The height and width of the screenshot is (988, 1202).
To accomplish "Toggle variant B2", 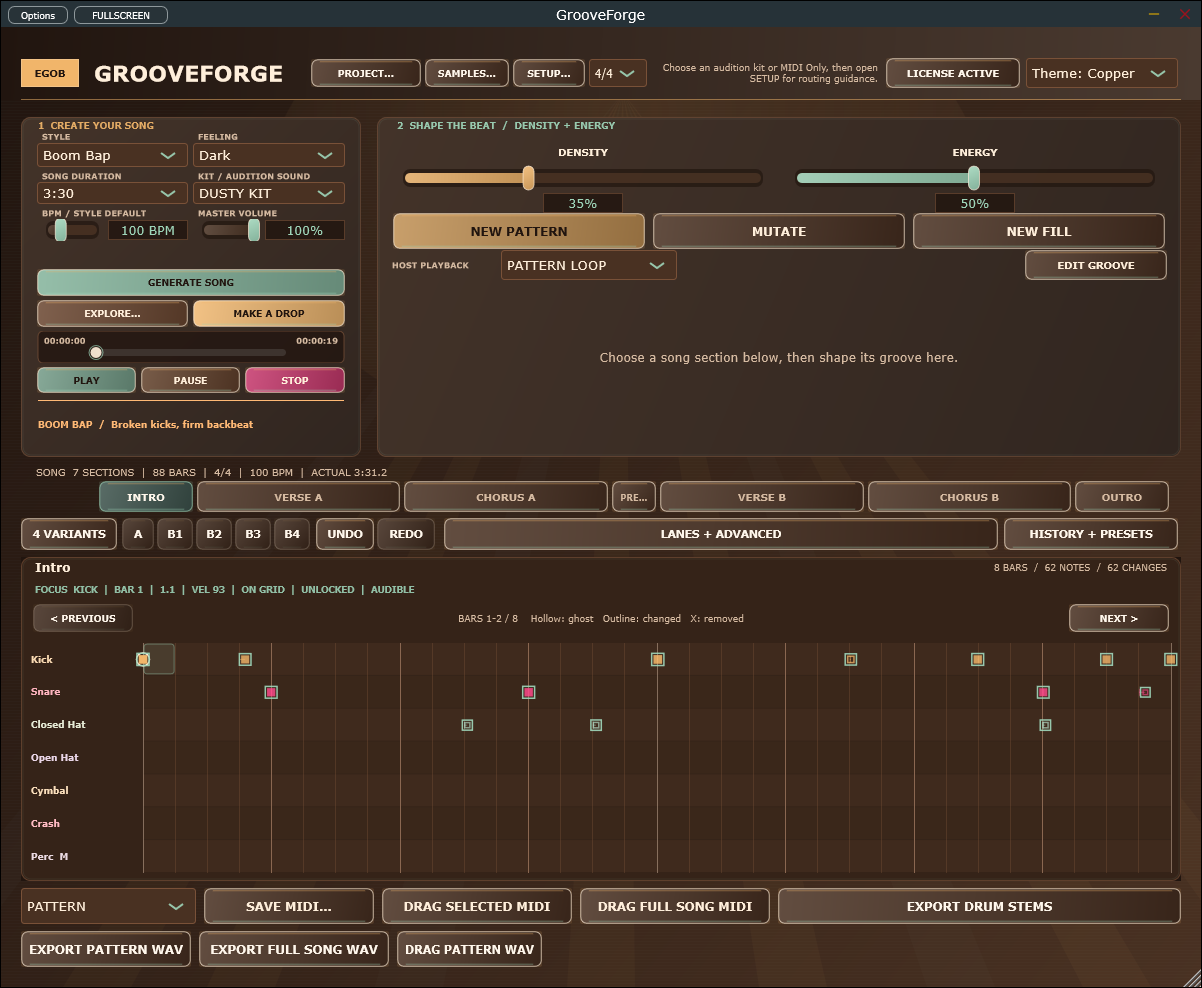I will 214,534.
